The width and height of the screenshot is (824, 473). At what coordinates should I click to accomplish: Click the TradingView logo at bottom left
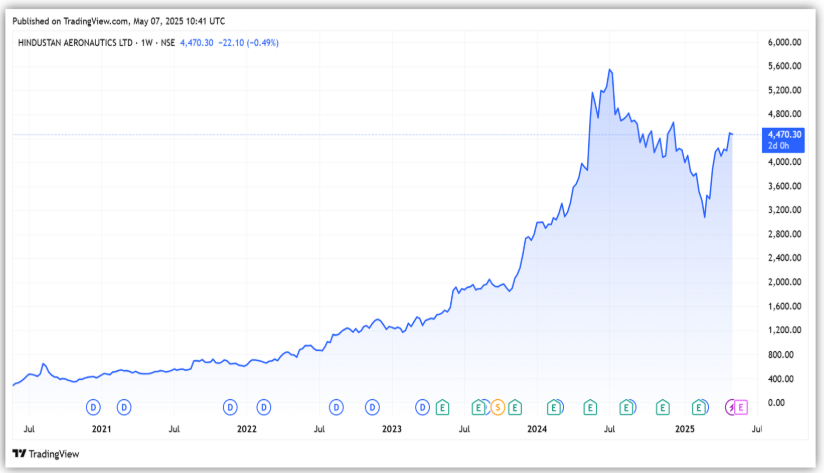49,453
